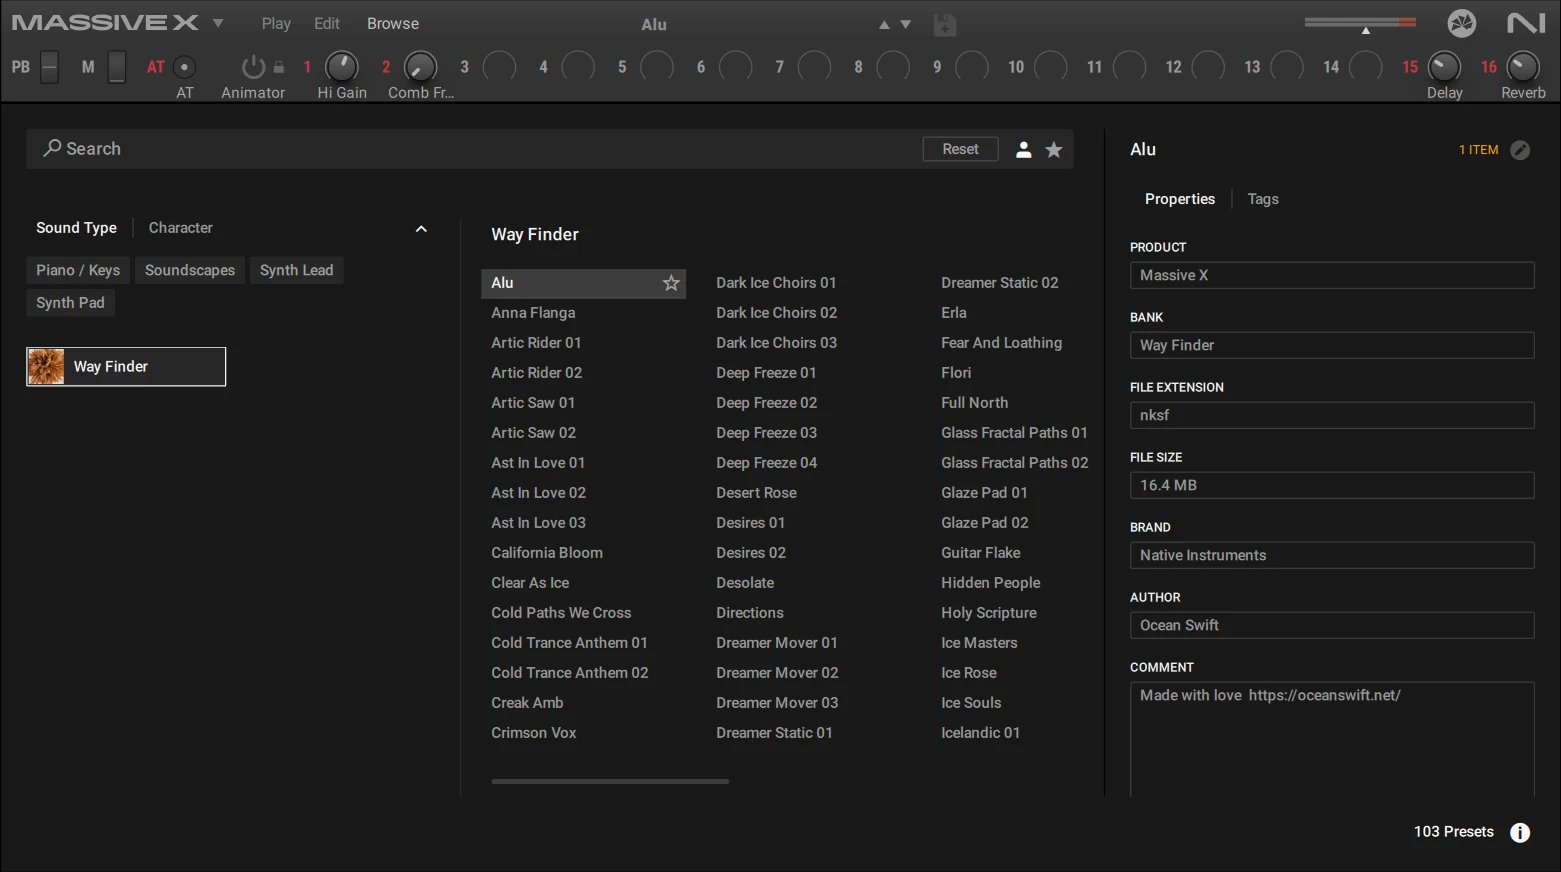The width and height of the screenshot is (1561, 872).
Task: Click the MASSIVE X logo
Action: pos(105,23)
